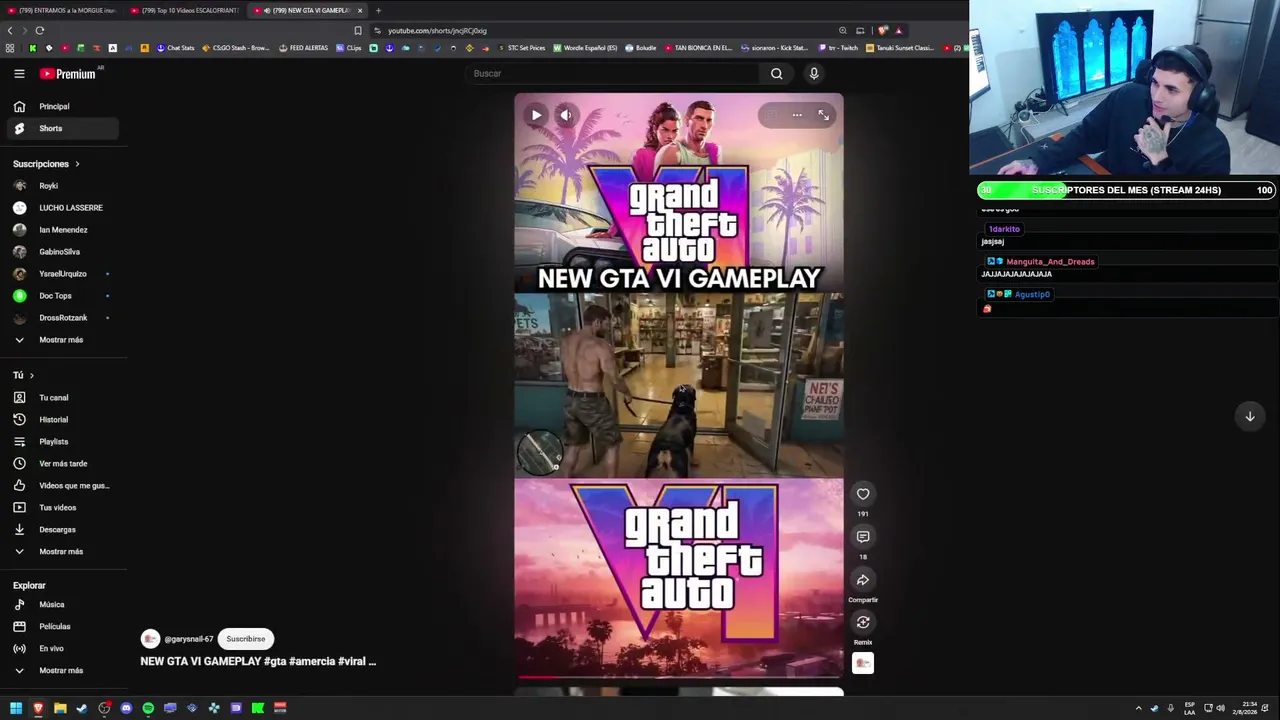Click the YouTube Buscar search field
The image size is (1280, 720).
point(615,73)
